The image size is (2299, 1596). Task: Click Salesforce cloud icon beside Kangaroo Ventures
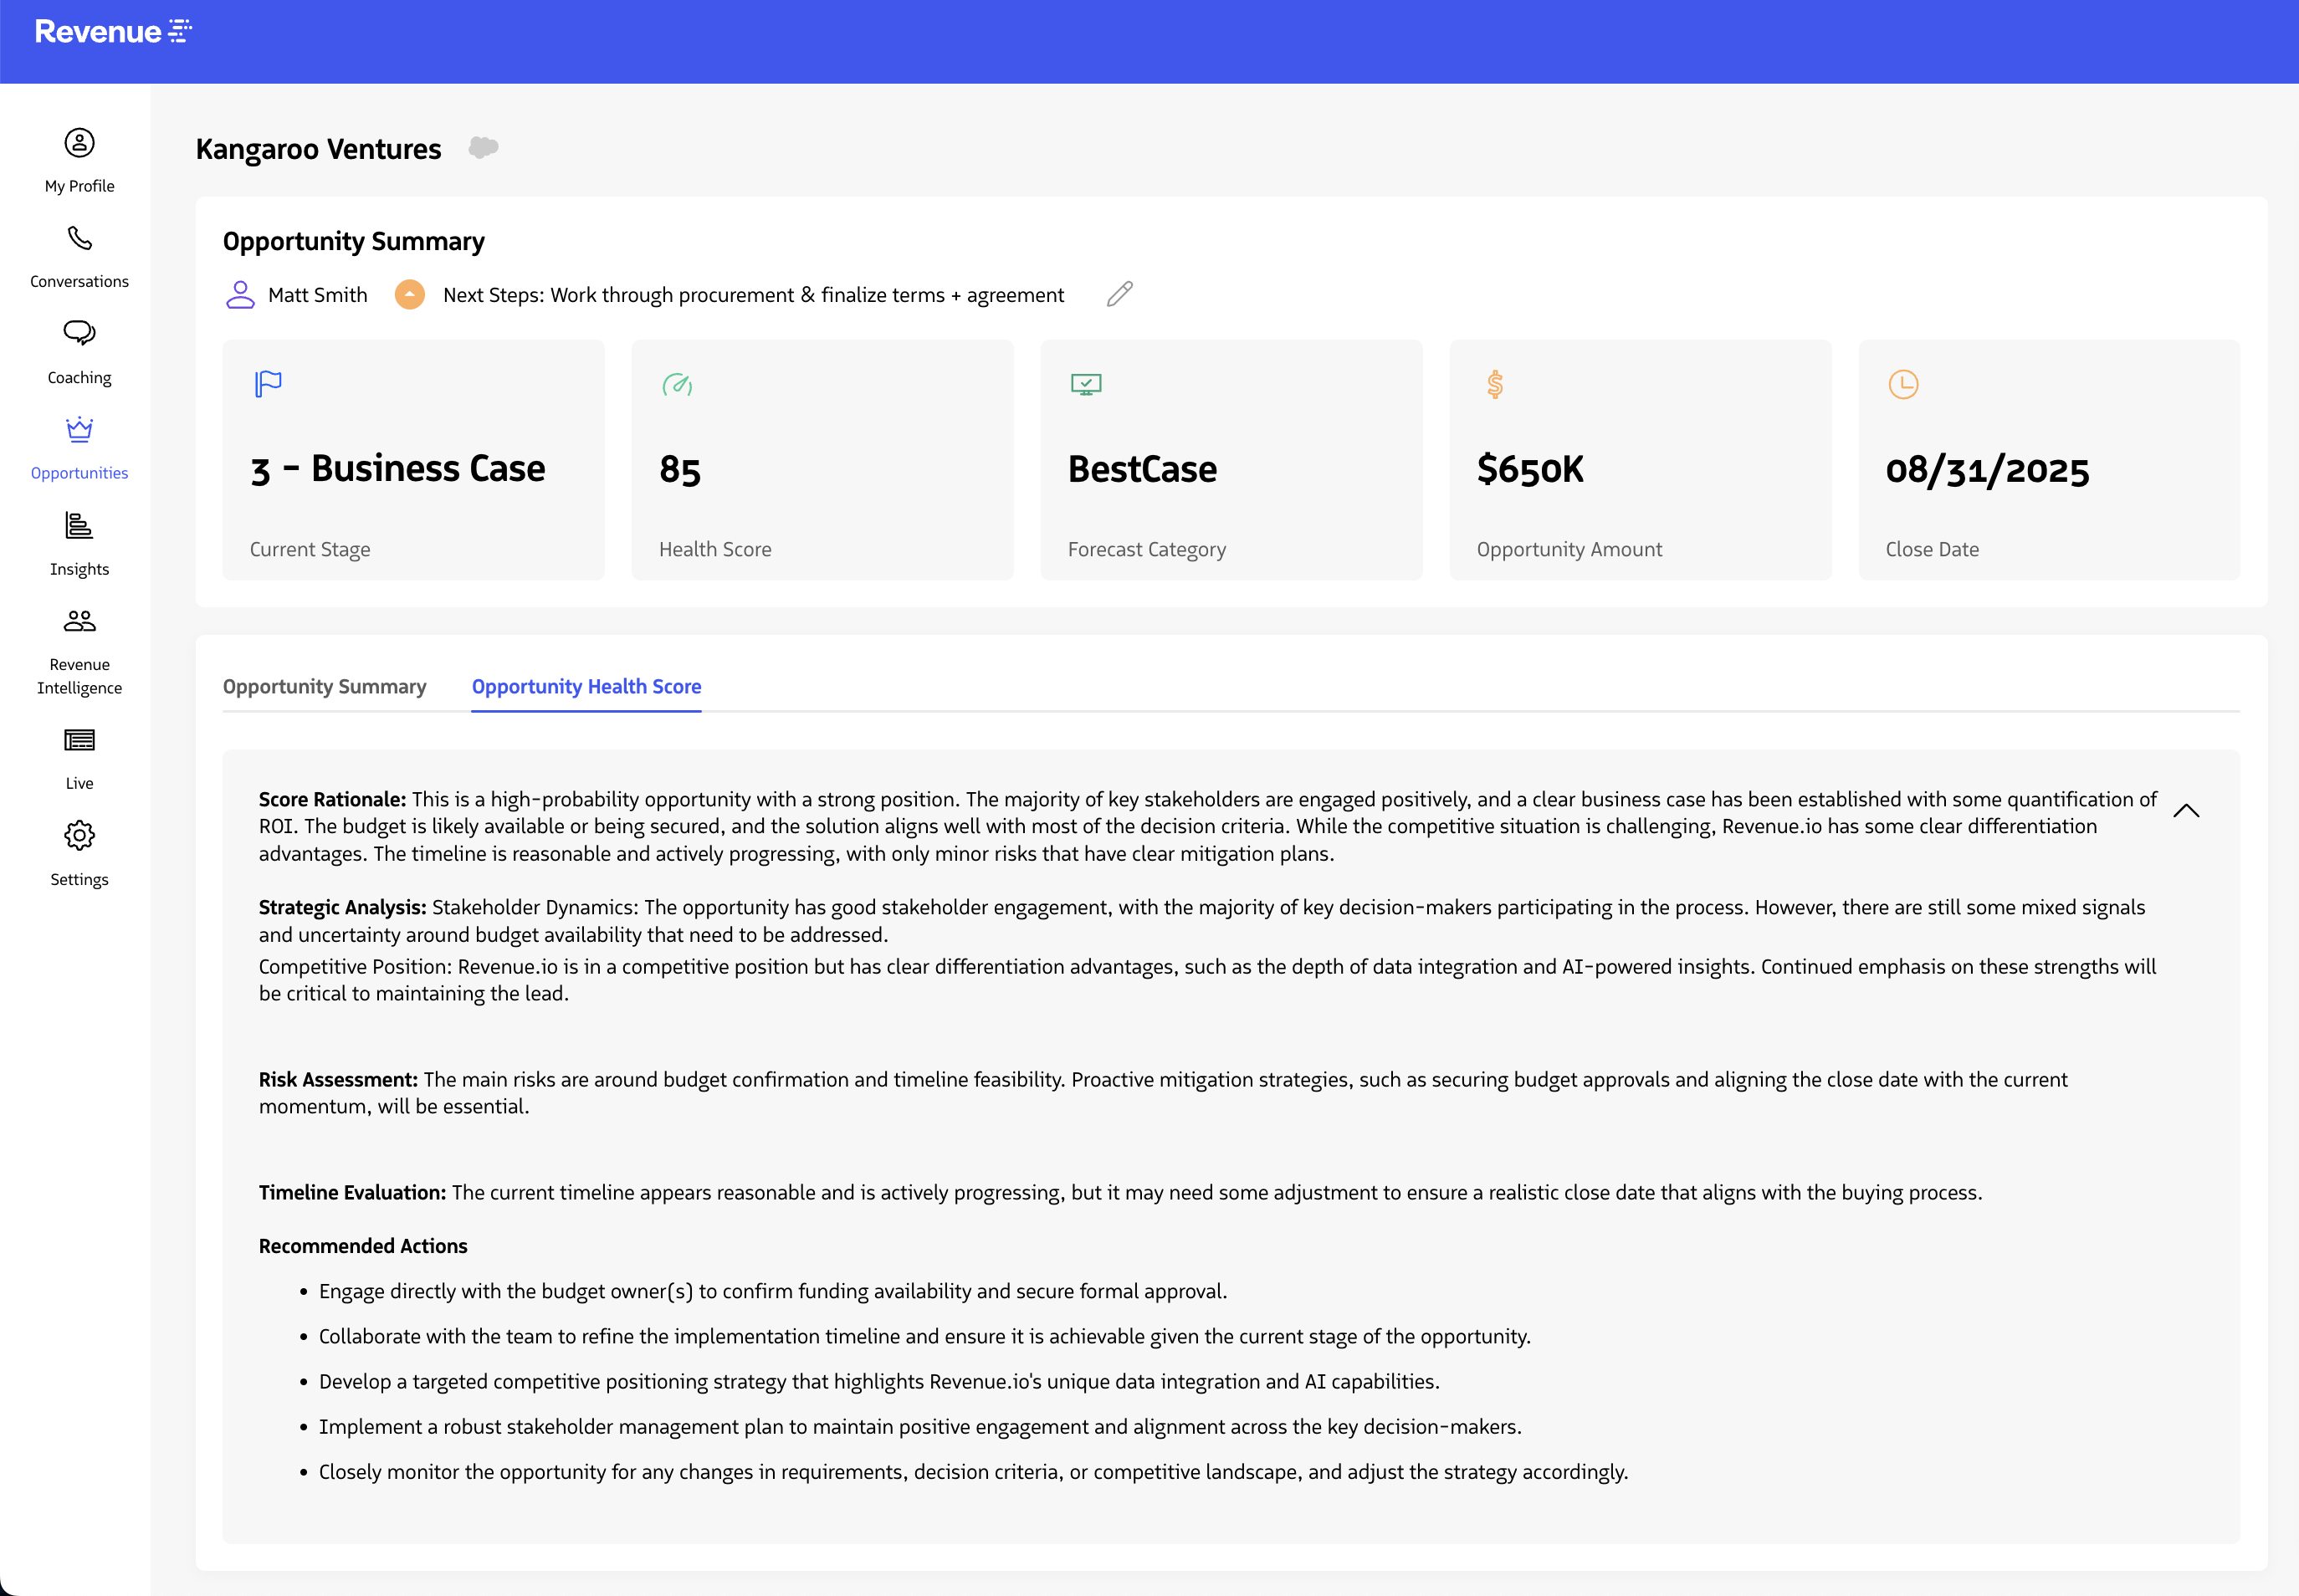point(483,148)
